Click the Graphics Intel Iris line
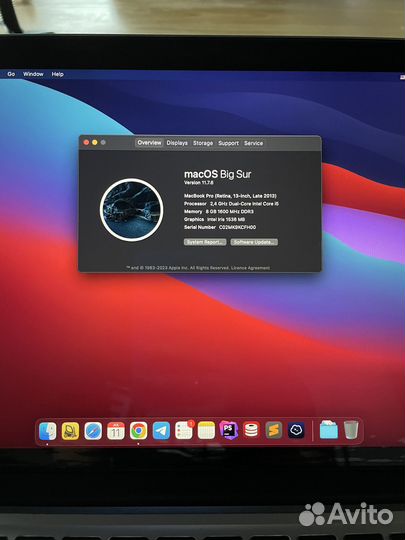Screen dimensions: 405x540 pos(215,219)
